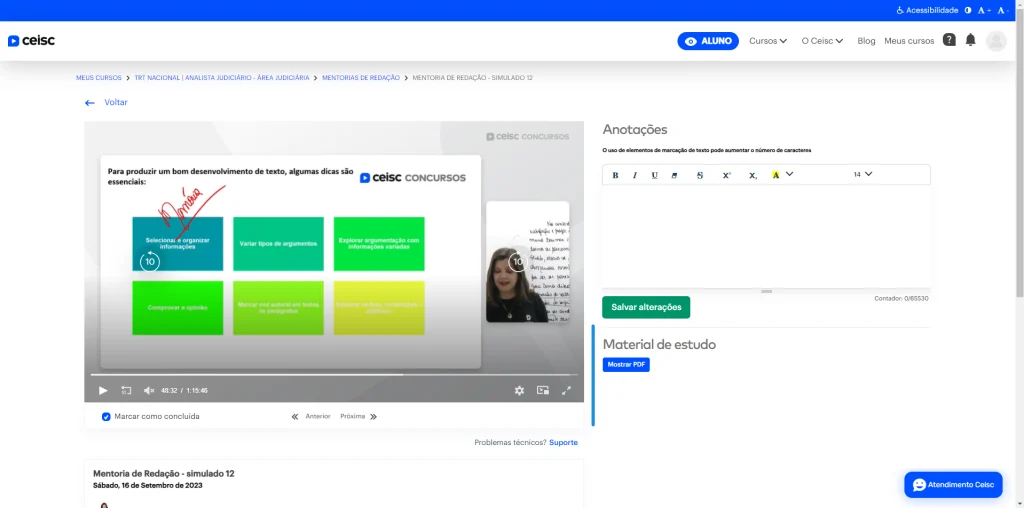Click the 'Anotações' heading

(x=635, y=129)
